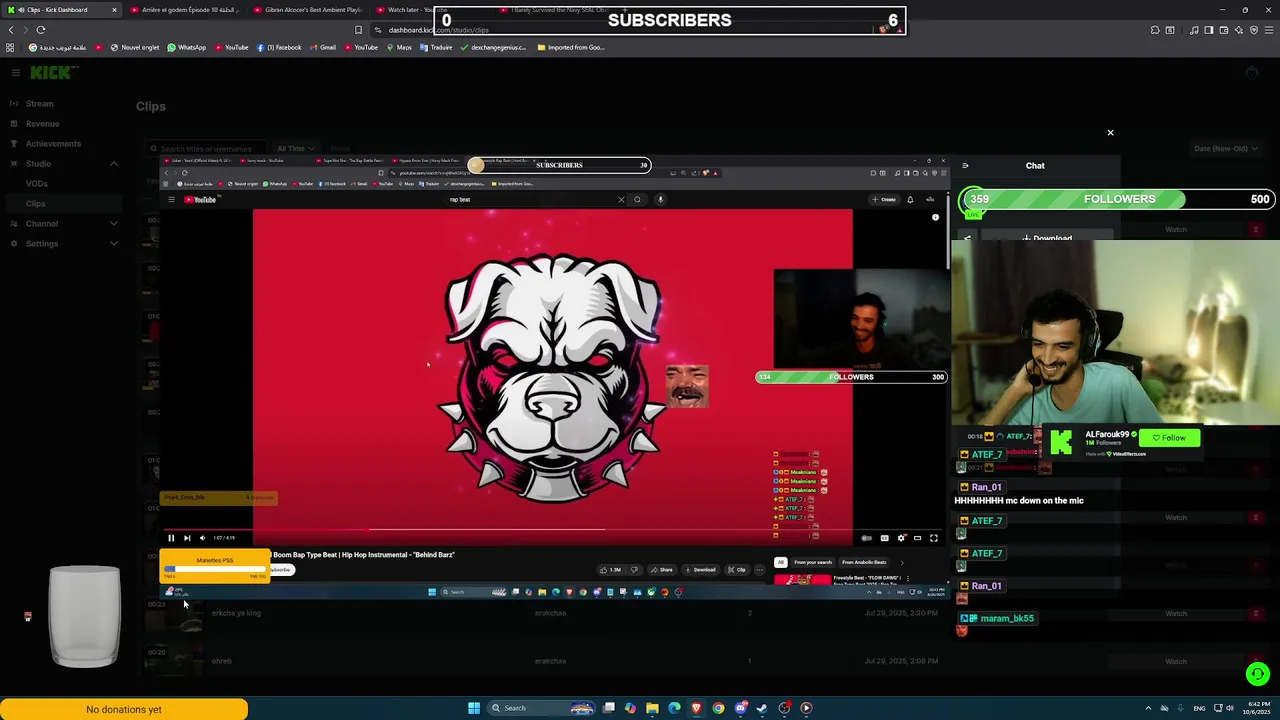1280x720 pixels.
Task: Click the fullscreen icon in video player
Action: click(934, 538)
